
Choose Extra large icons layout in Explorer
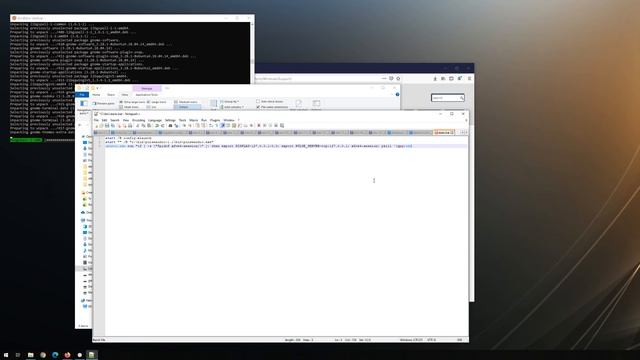pos(132,102)
